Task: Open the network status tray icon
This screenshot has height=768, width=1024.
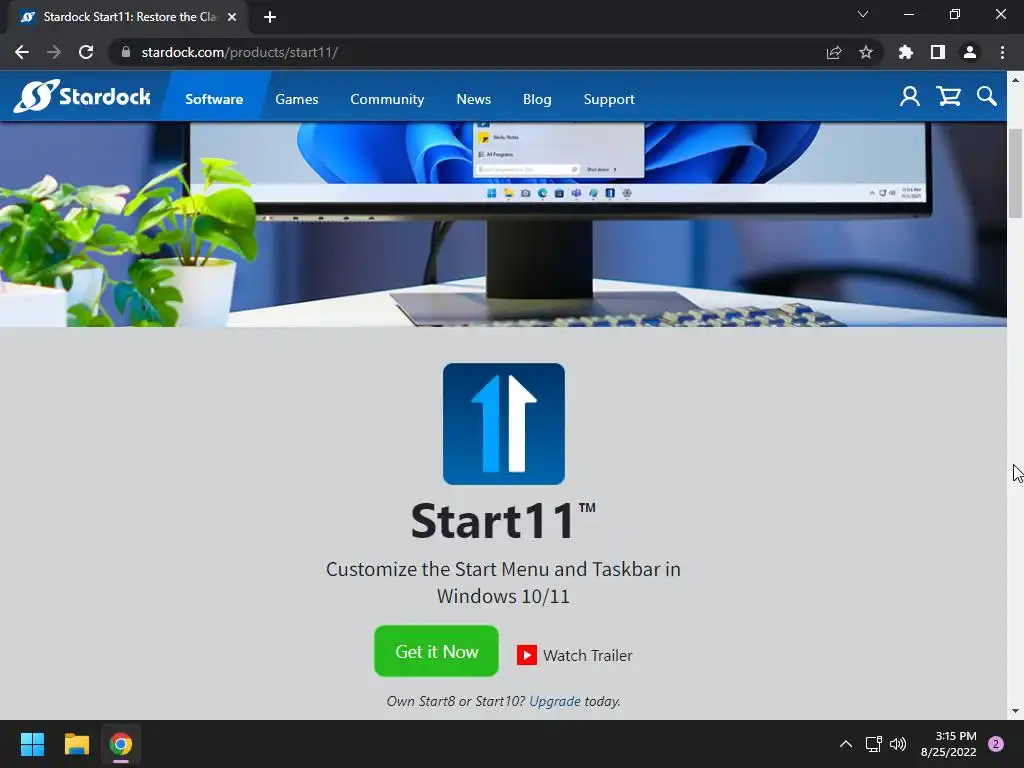Action: point(873,744)
